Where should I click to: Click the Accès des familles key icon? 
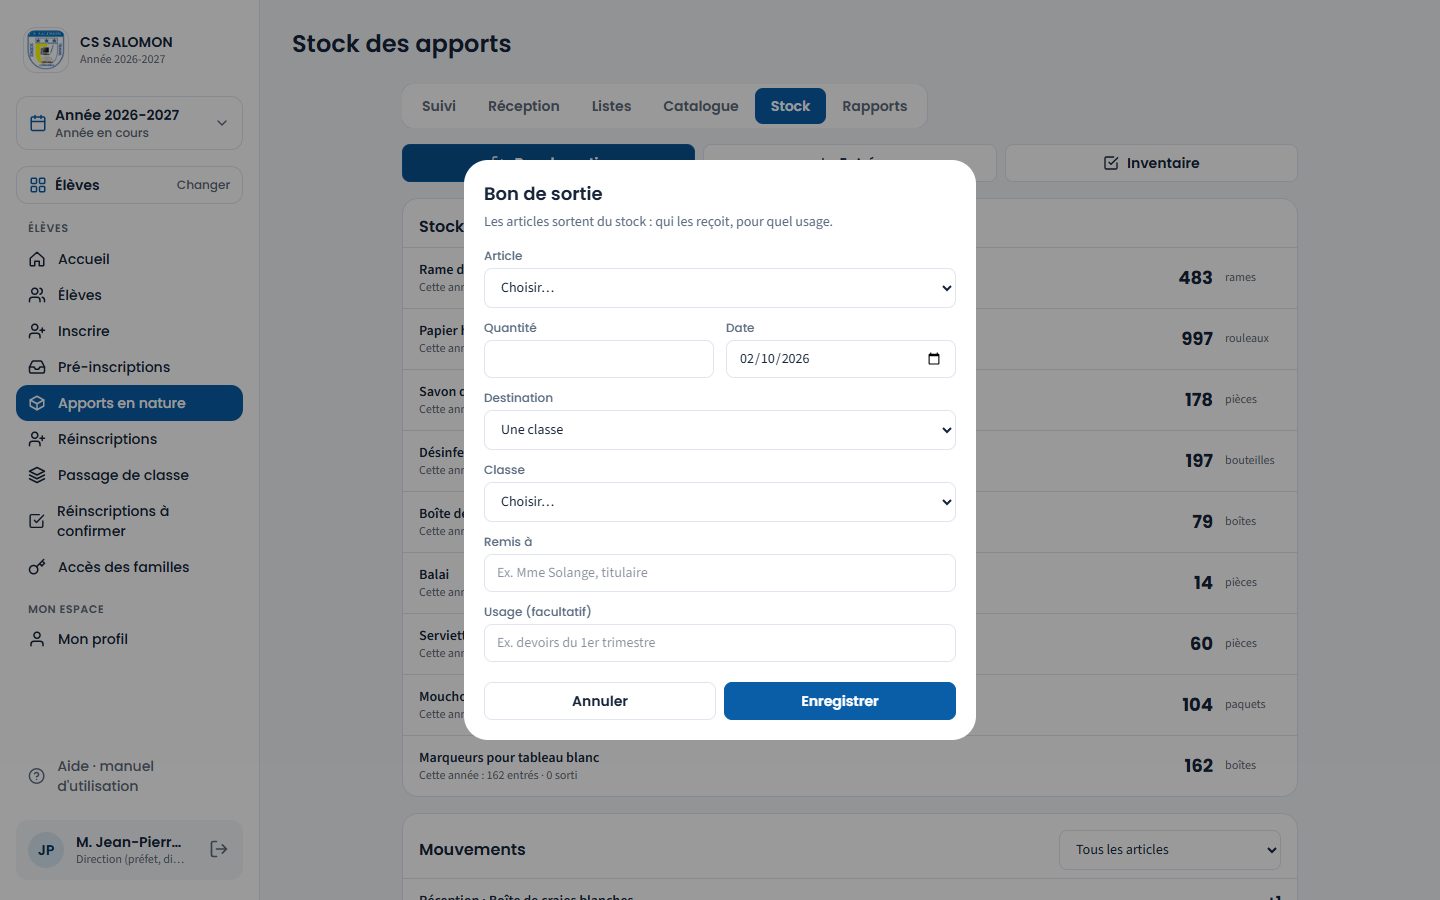[x=37, y=567]
